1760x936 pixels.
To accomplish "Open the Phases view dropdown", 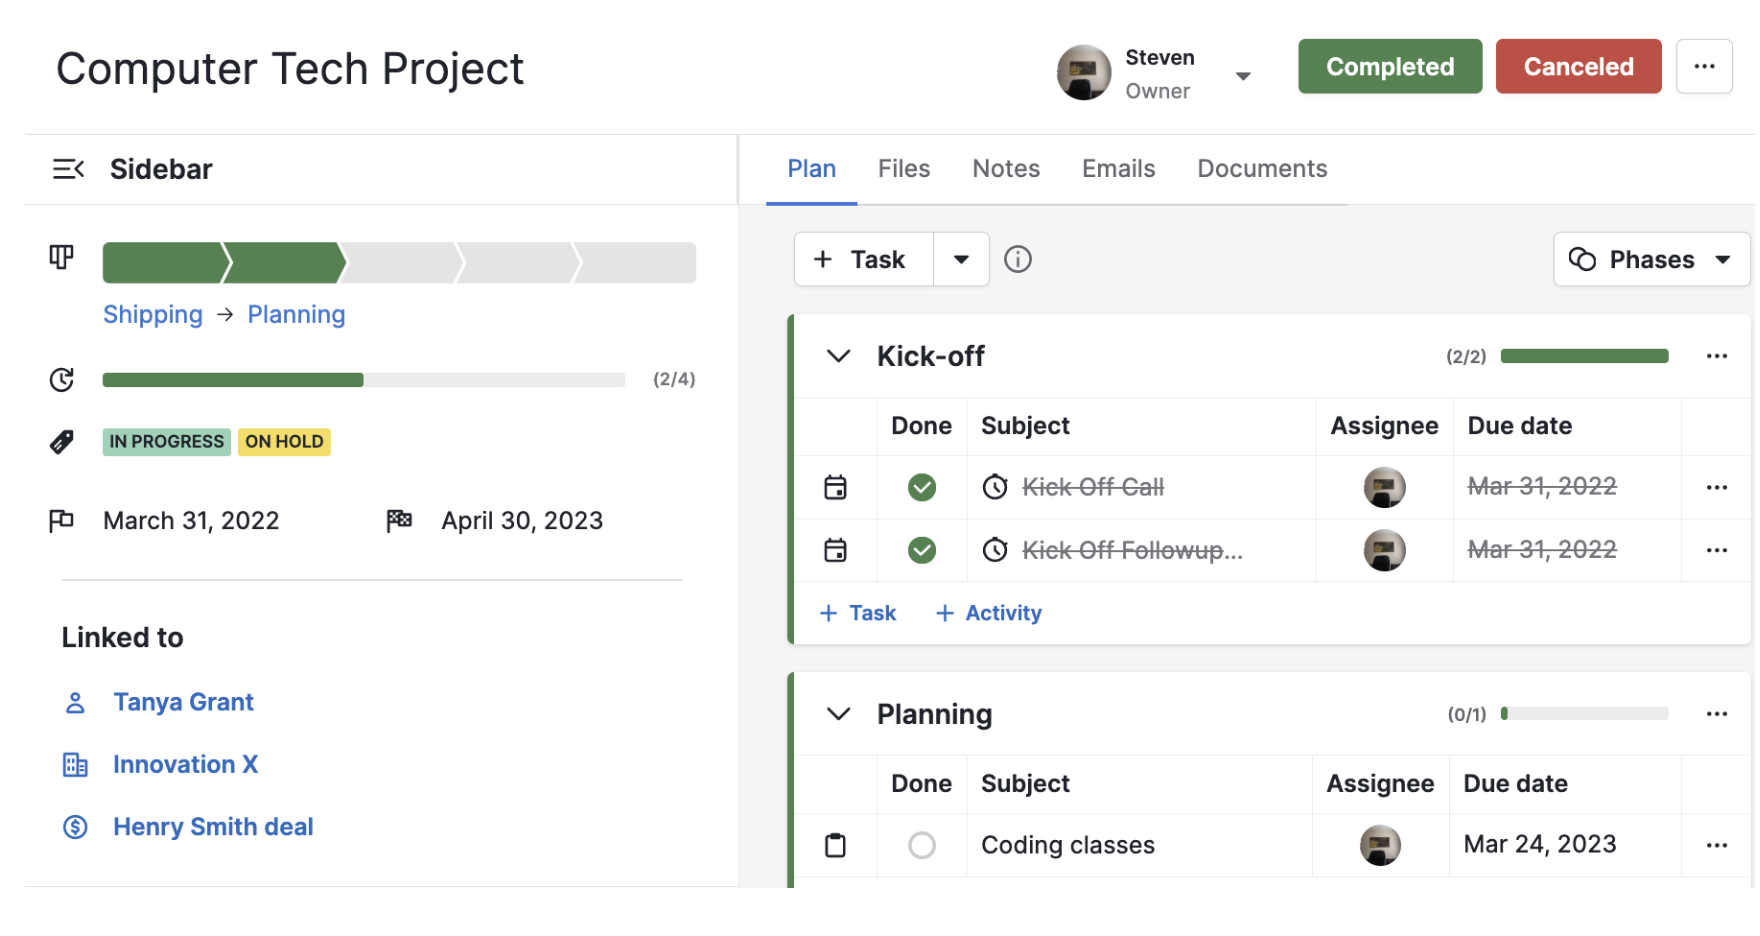I will tap(1651, 260).
